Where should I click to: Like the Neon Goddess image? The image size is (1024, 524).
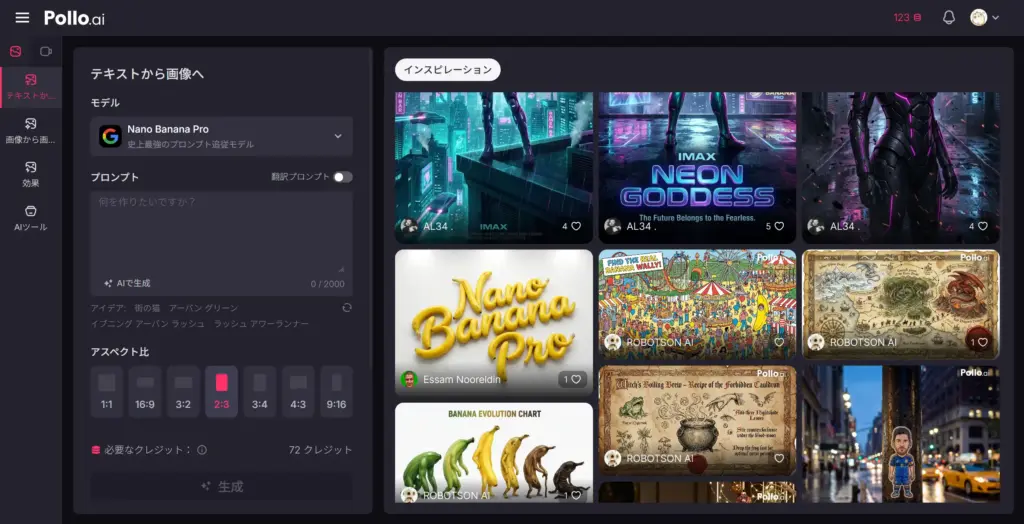point(779,227)
